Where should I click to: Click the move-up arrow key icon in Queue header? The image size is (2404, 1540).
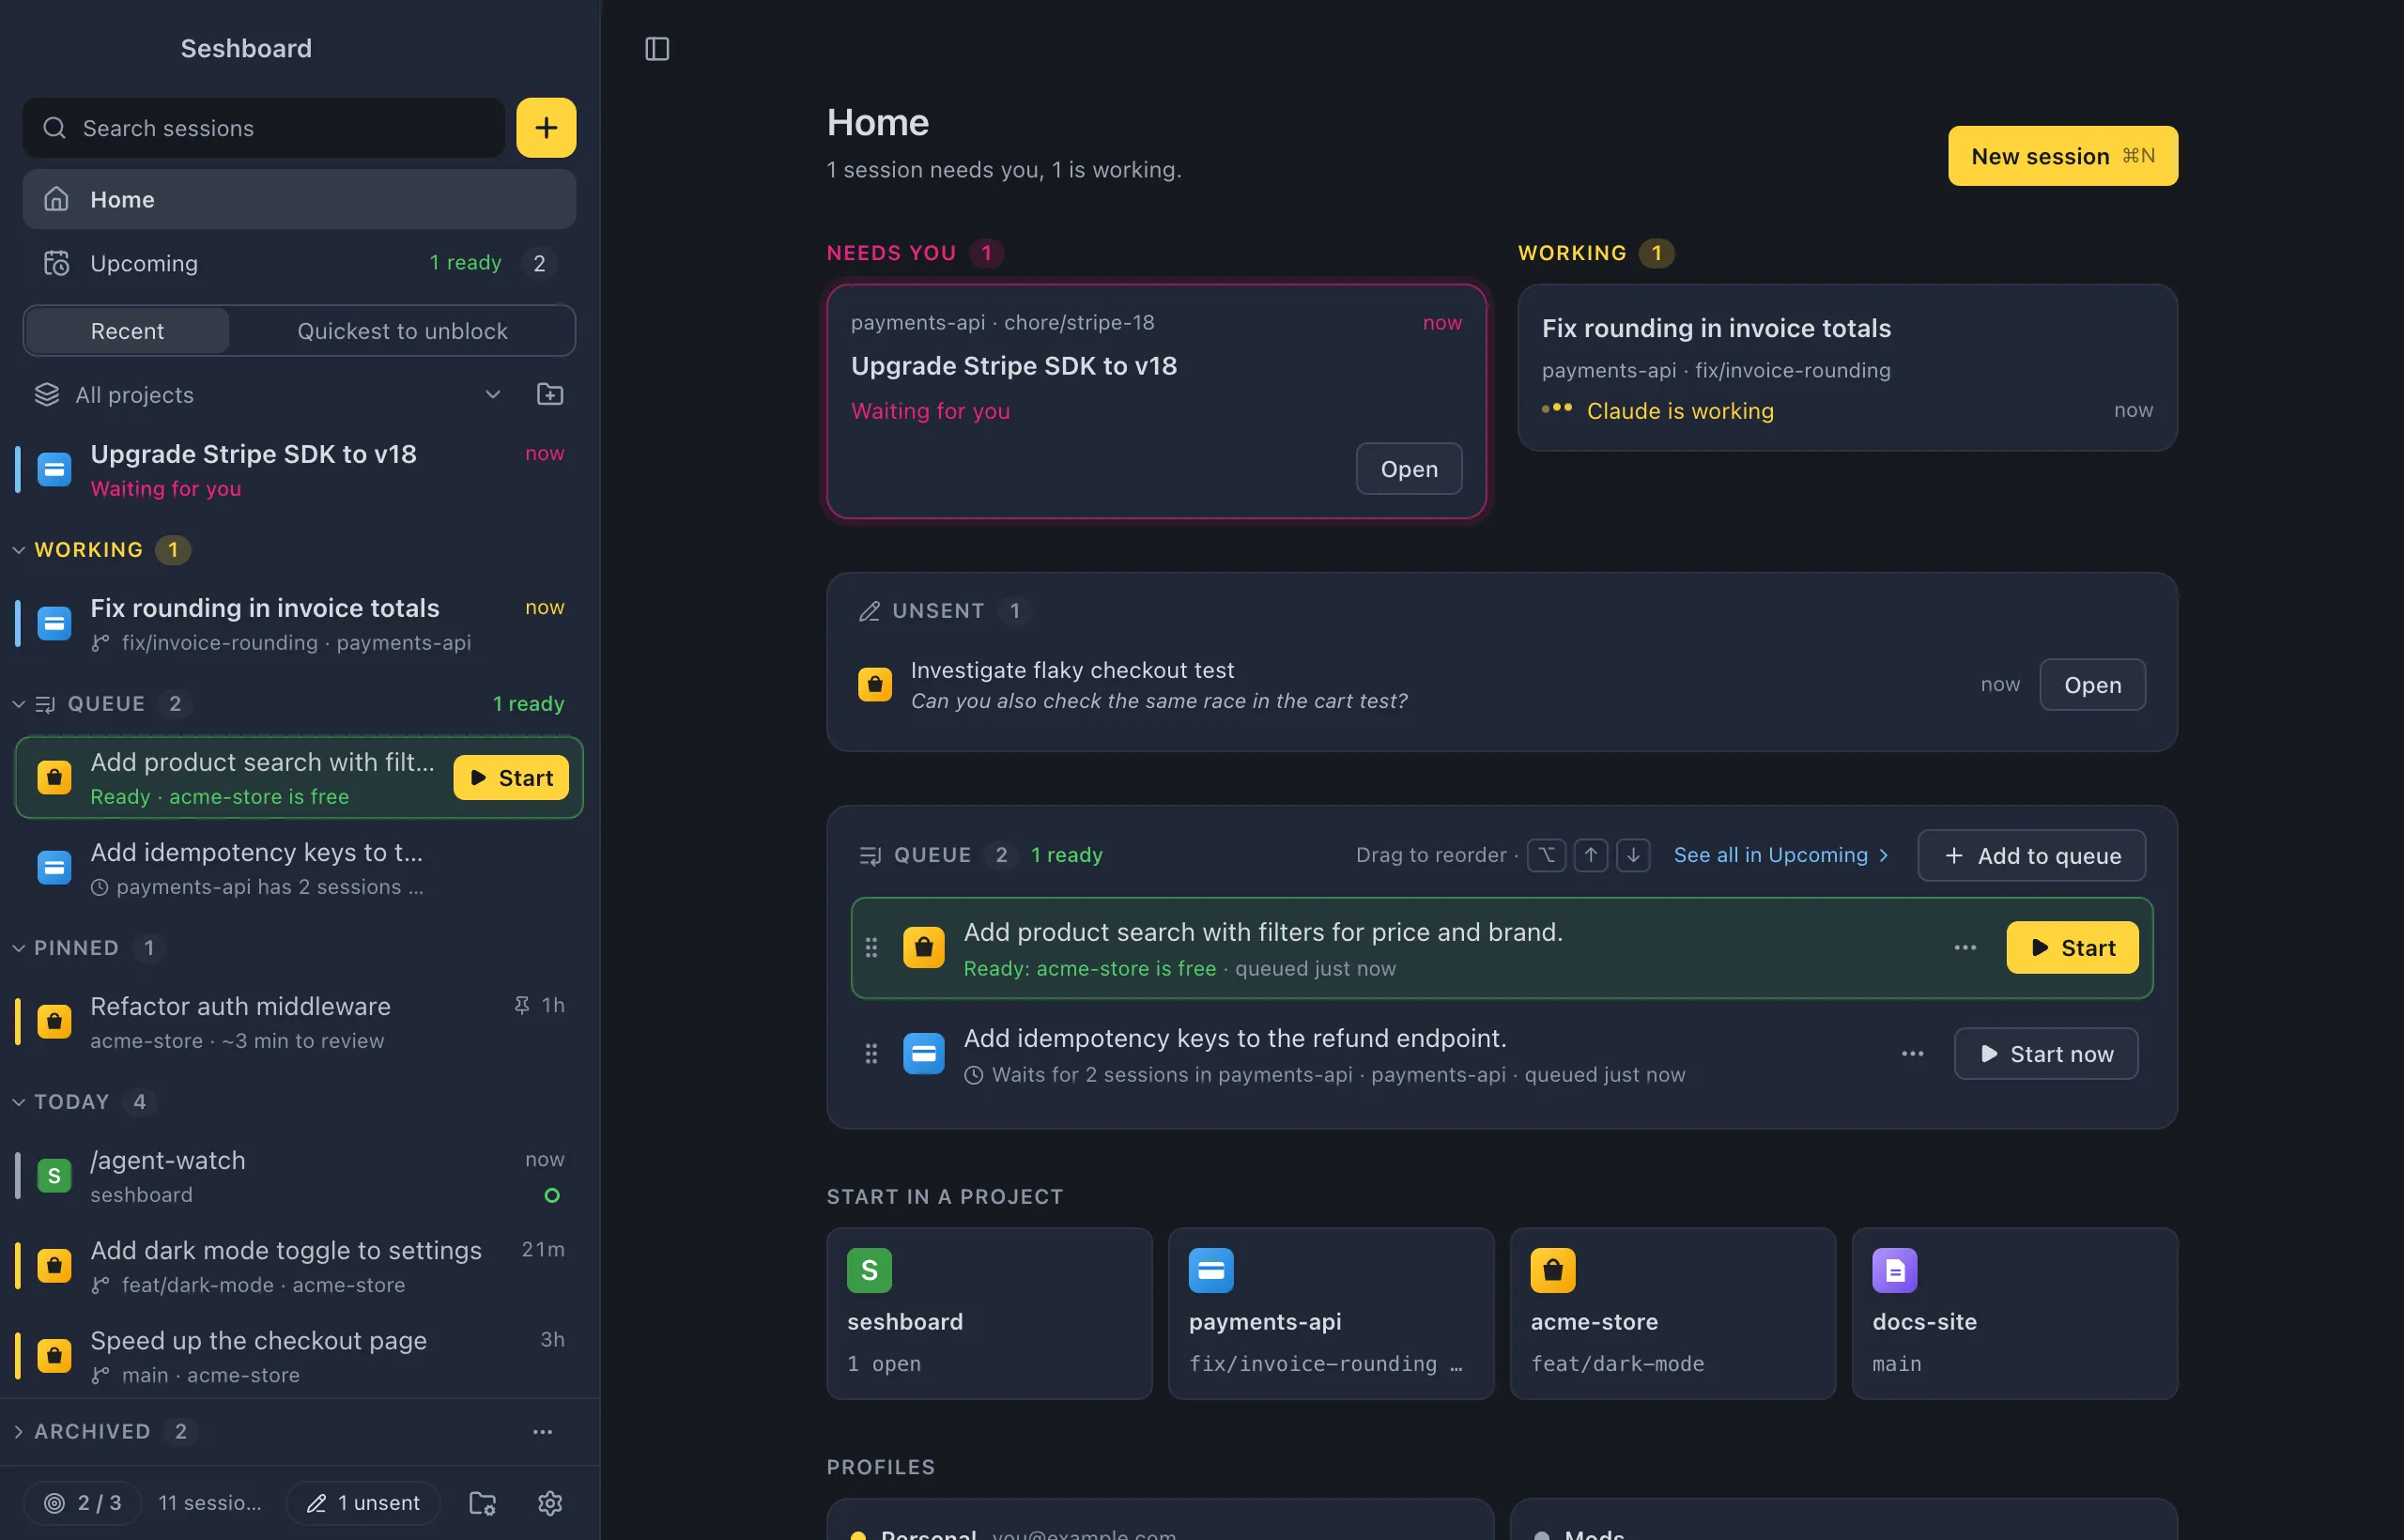1591,855
